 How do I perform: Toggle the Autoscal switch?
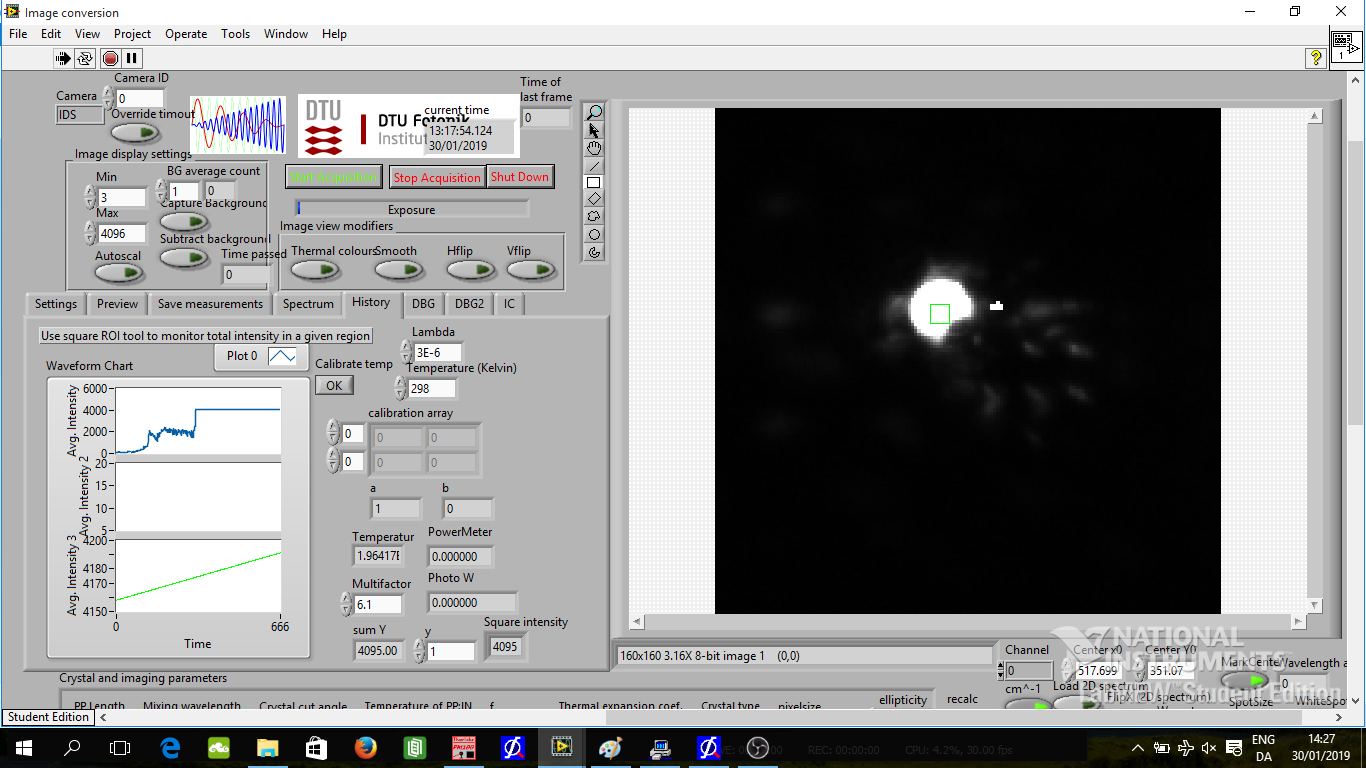[x=119, y=272]
